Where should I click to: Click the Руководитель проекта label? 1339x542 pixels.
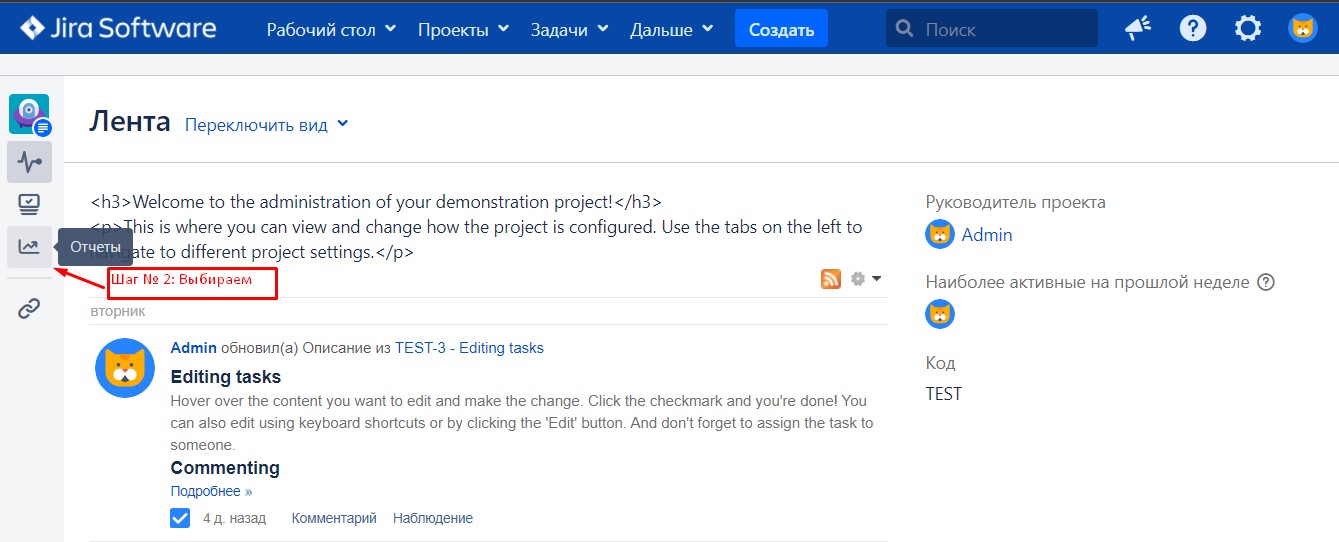click(x=1016, y=202)
